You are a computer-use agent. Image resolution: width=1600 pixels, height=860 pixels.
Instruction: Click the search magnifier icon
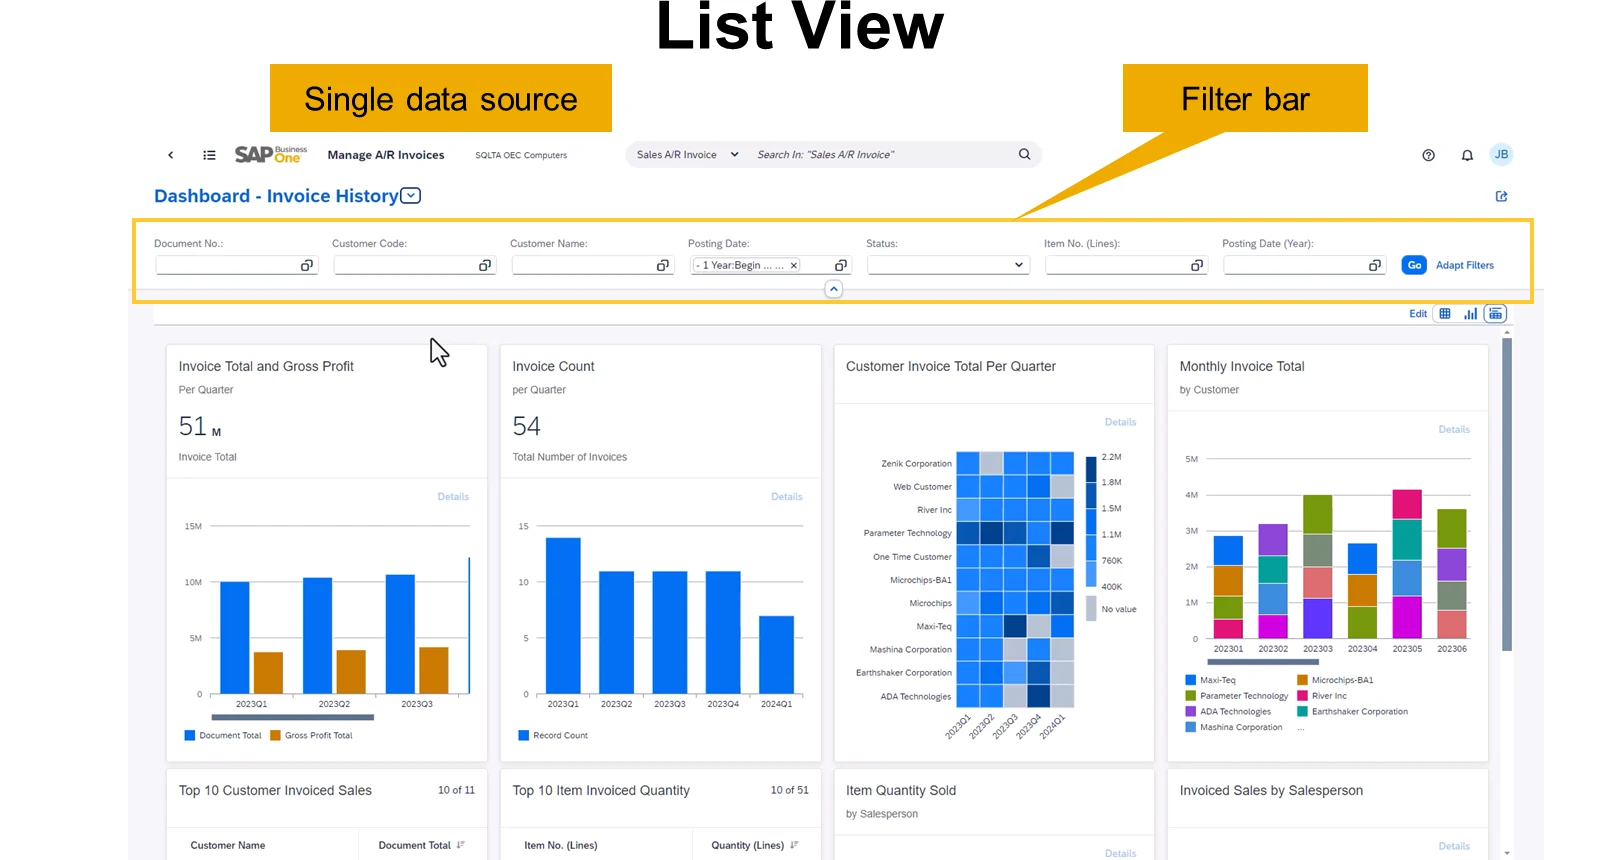pos(1024,154)
